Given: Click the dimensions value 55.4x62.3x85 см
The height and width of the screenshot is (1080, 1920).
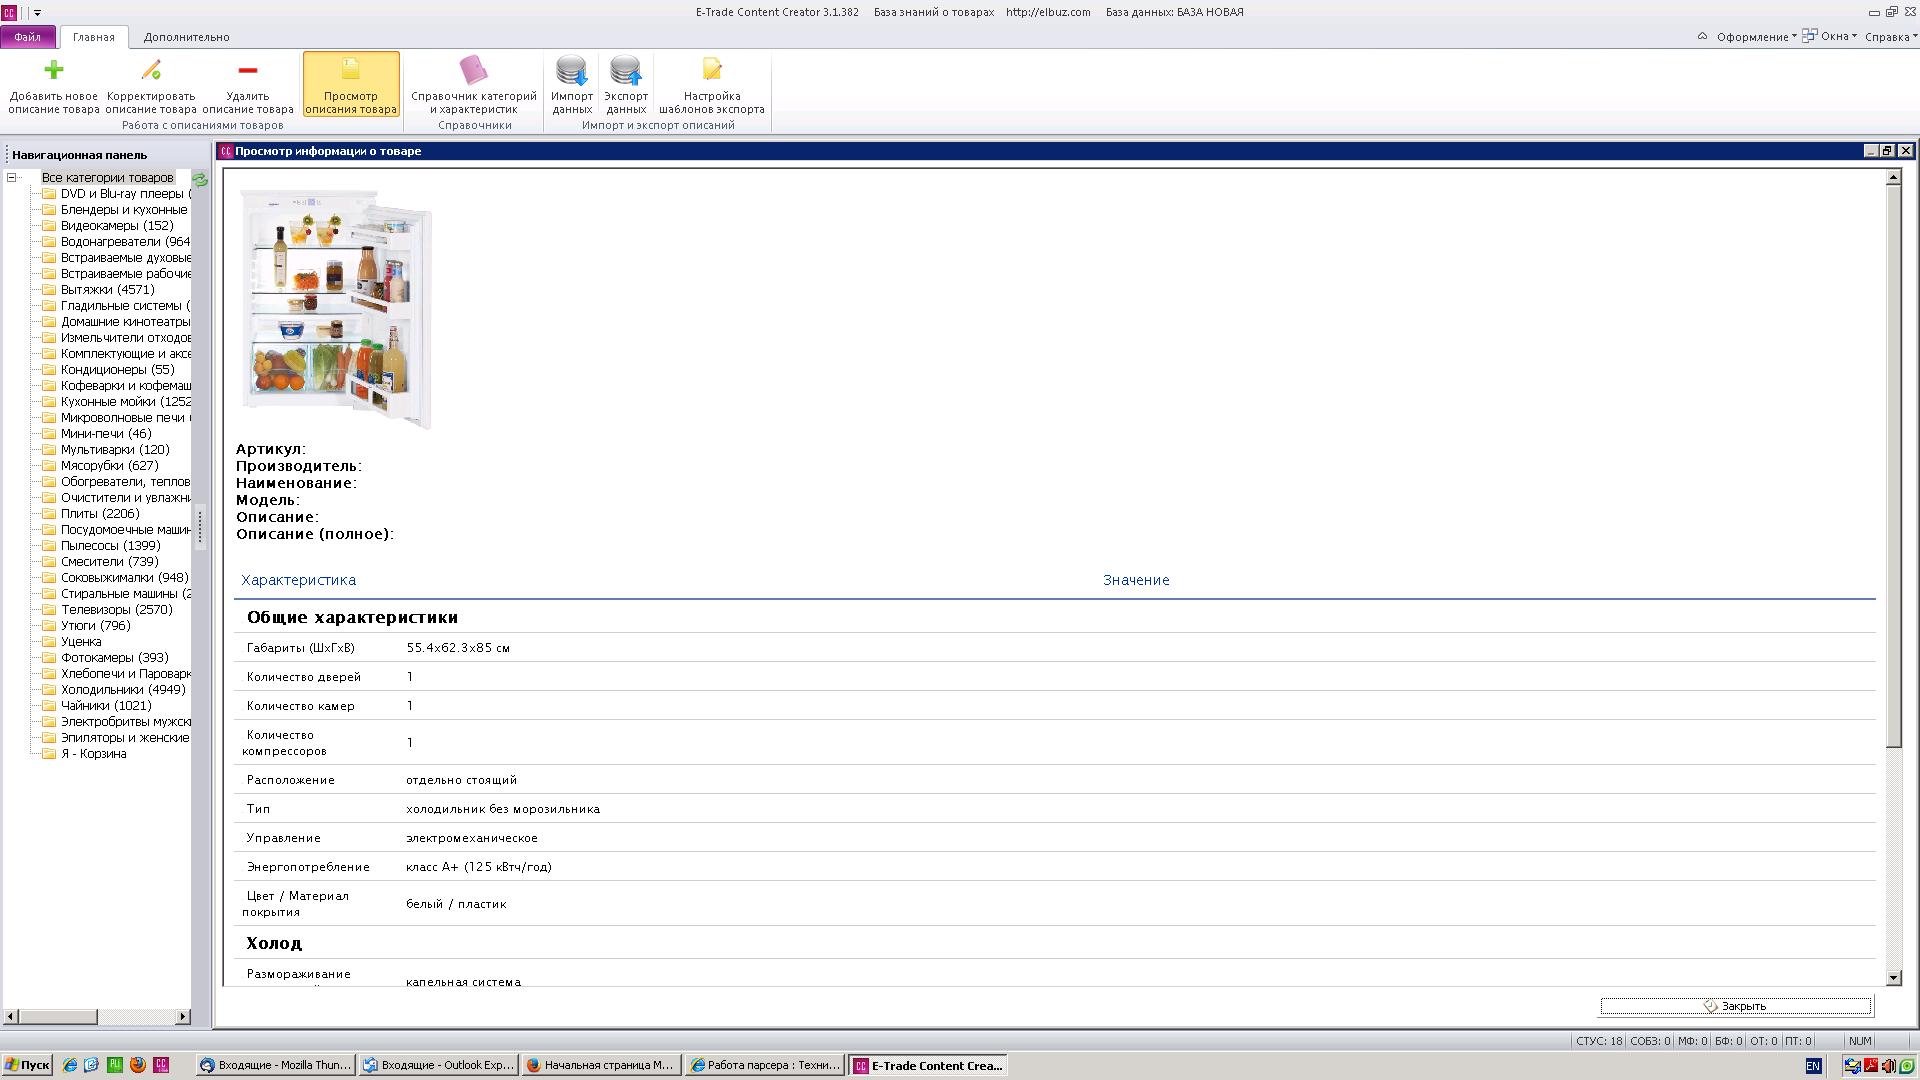Looking at the screenshot, I should [458, 648].
